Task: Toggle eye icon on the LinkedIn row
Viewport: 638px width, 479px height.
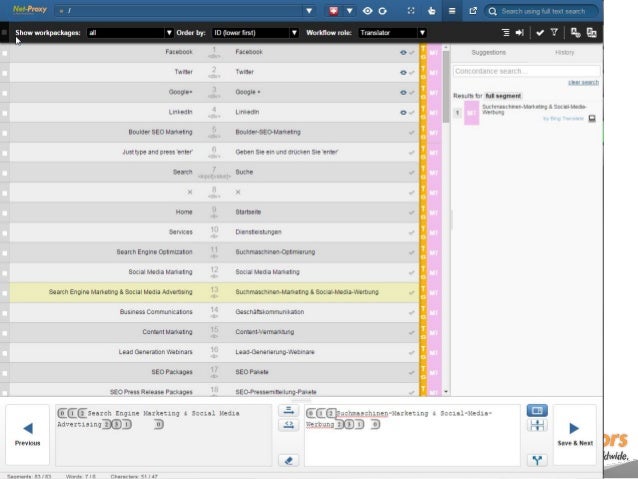Action: [403, 111]
